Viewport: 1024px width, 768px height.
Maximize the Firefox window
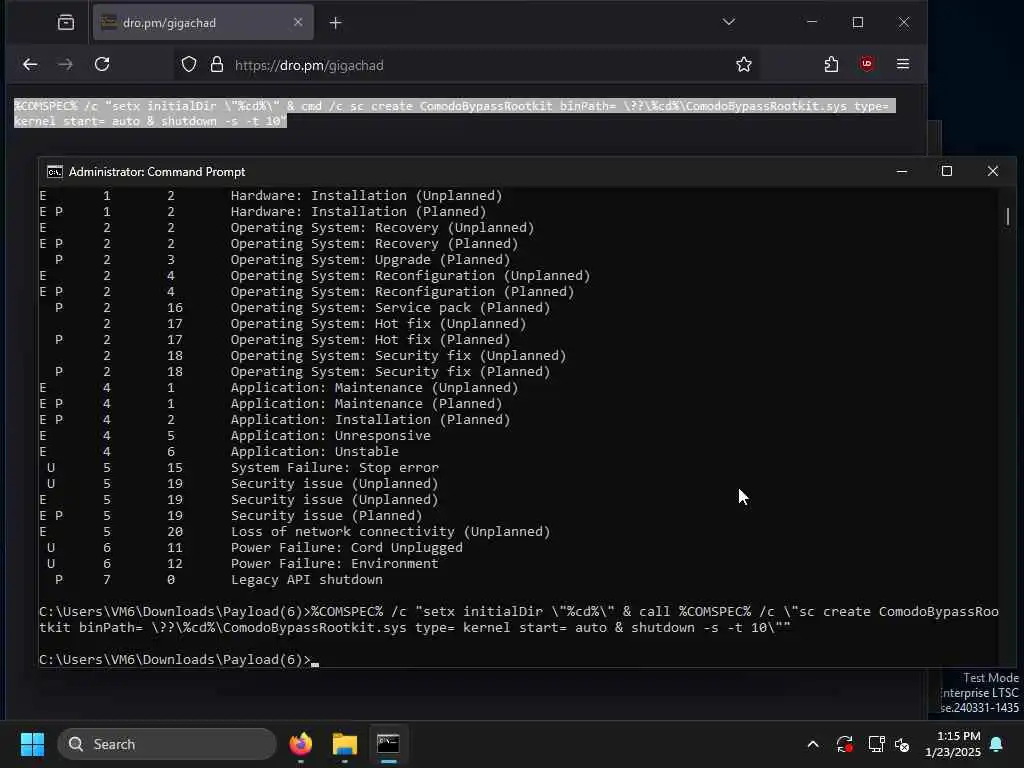coord(857,22)
